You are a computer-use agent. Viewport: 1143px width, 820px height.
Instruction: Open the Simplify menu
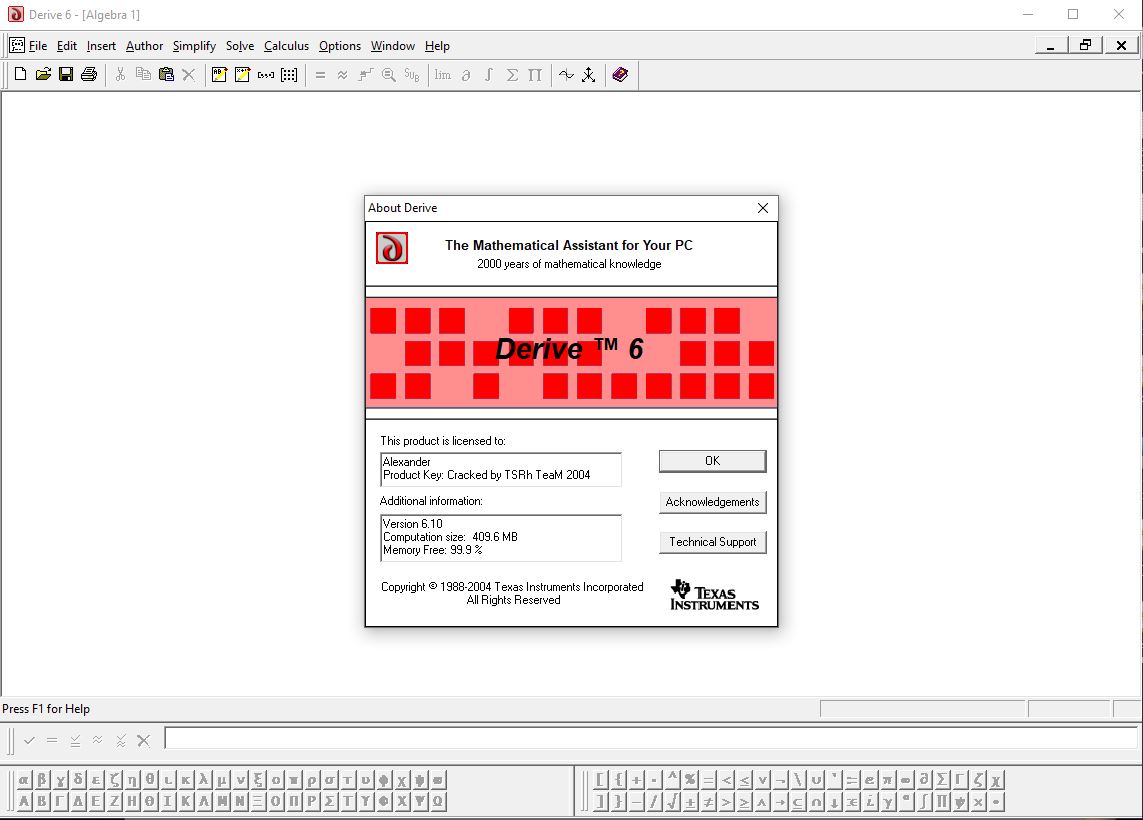[x=194, y=46]
